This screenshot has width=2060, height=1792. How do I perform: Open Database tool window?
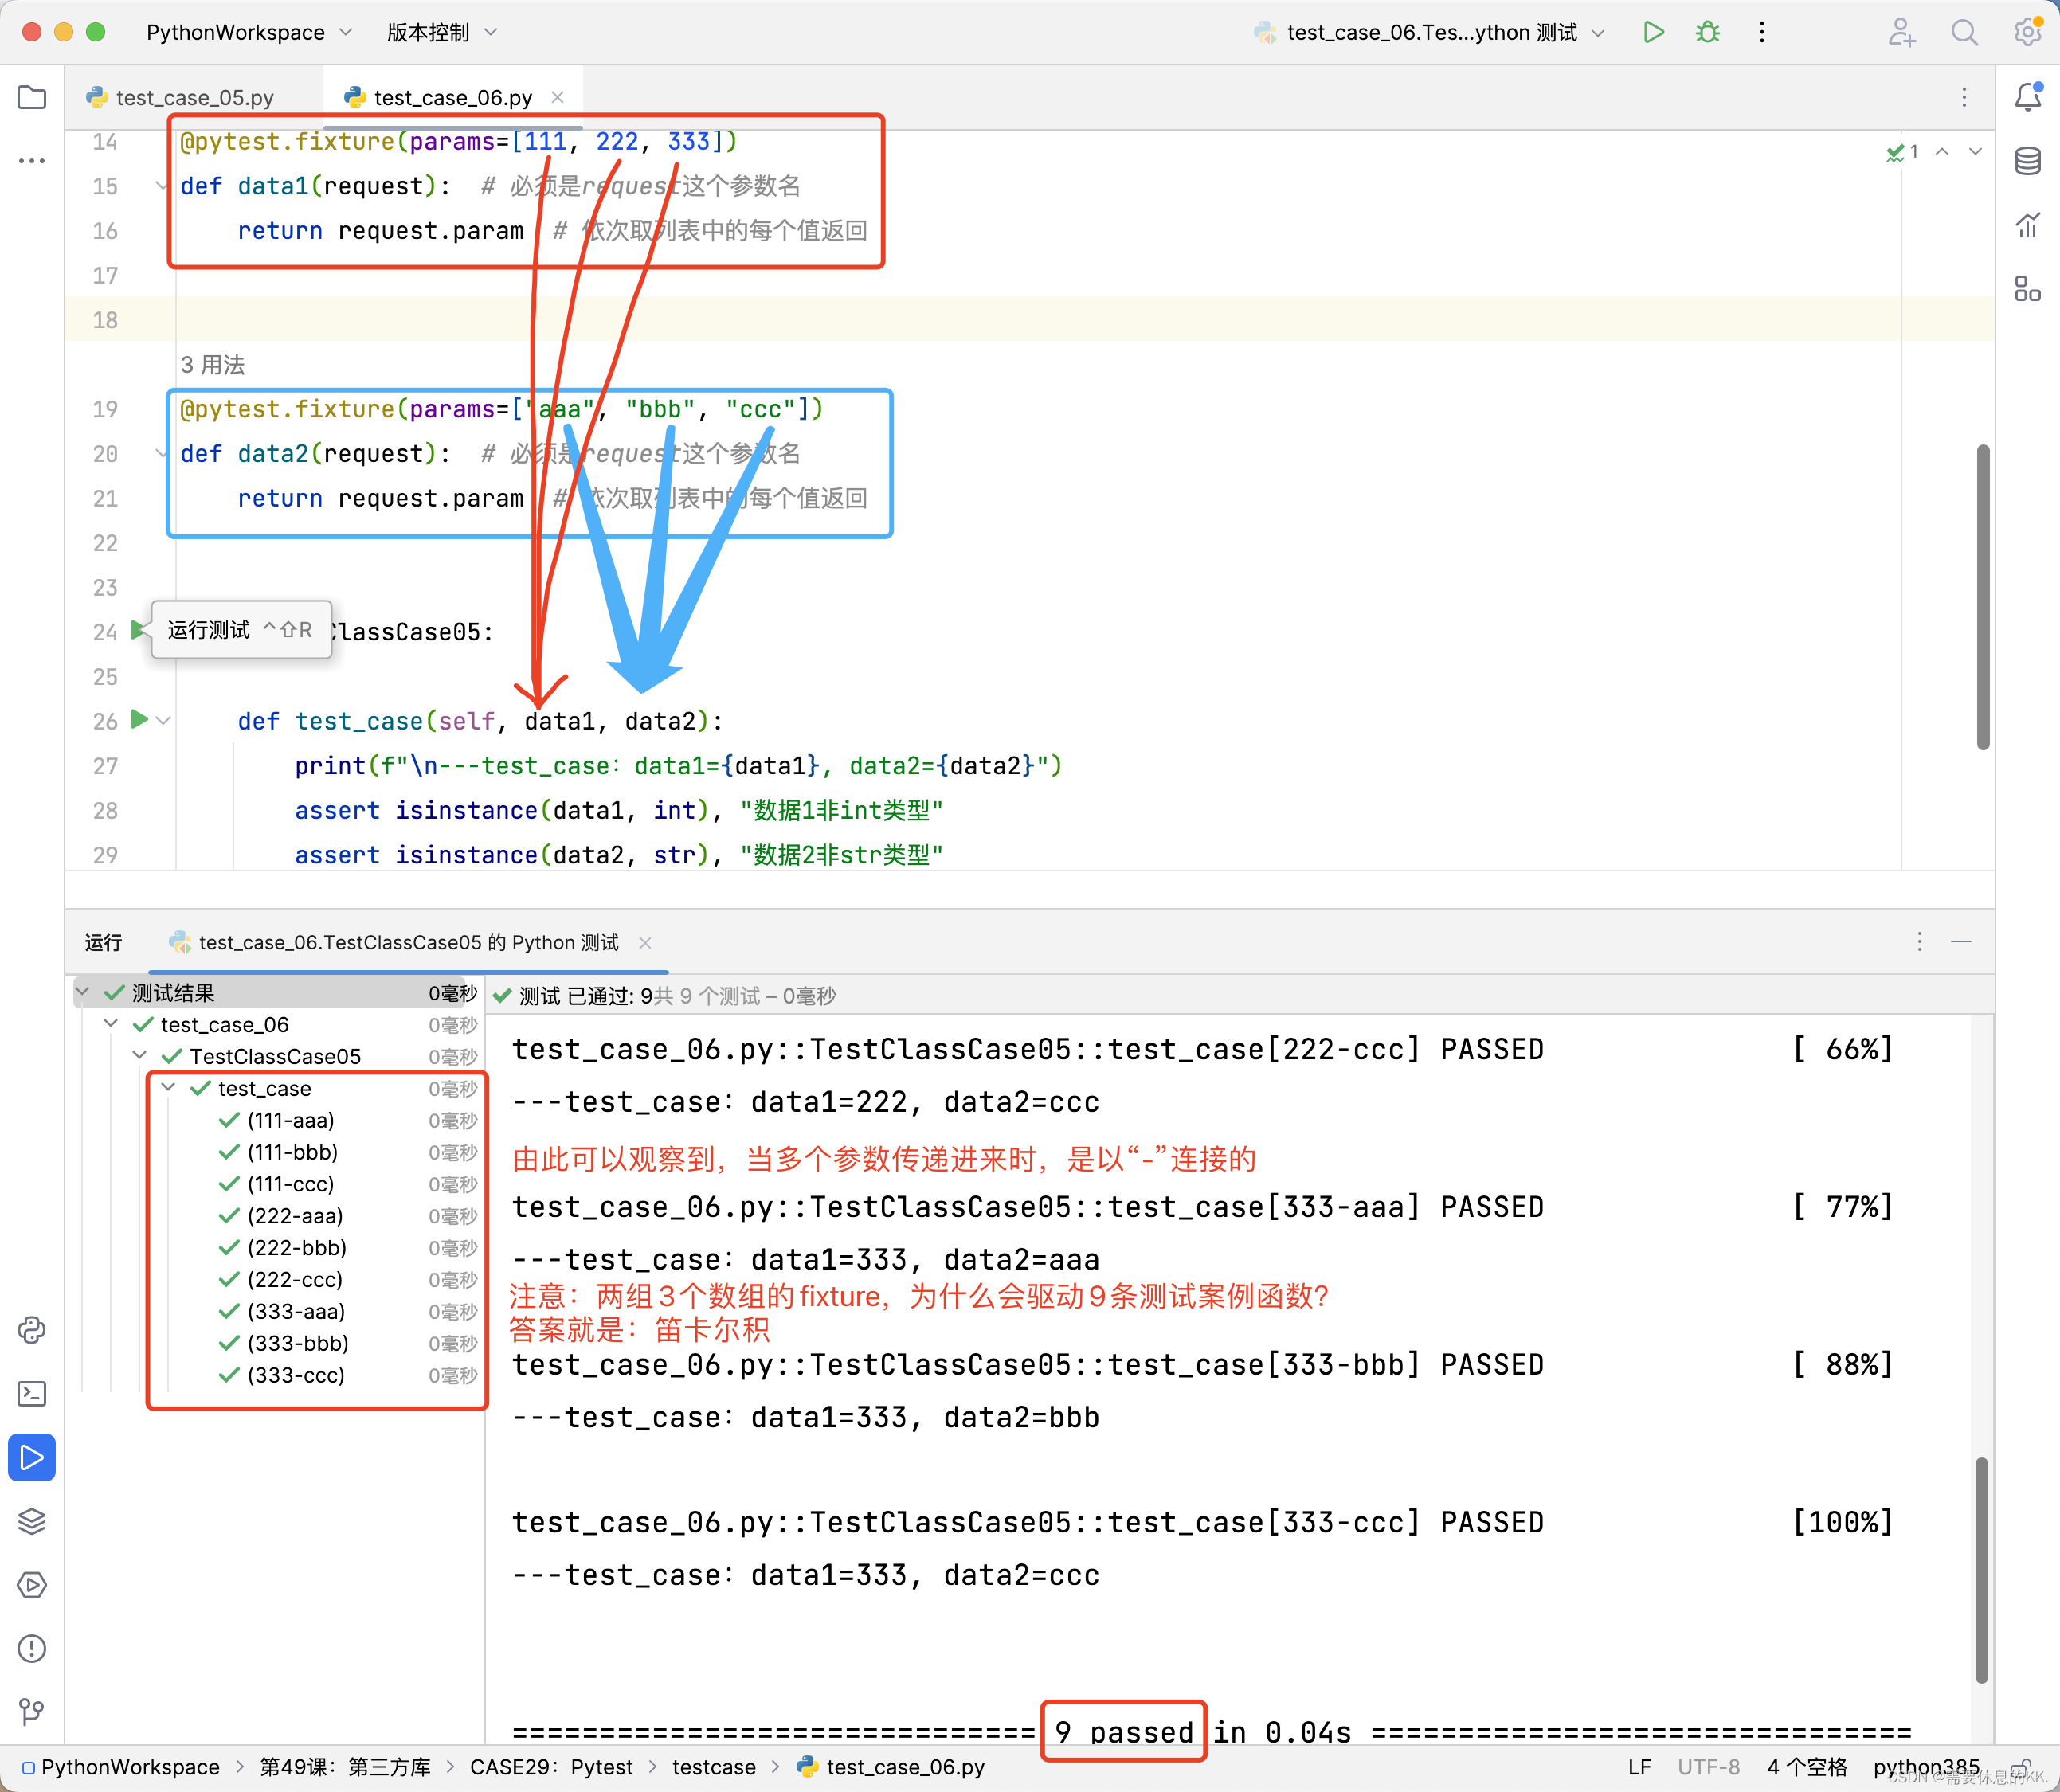pos(2027,161)
